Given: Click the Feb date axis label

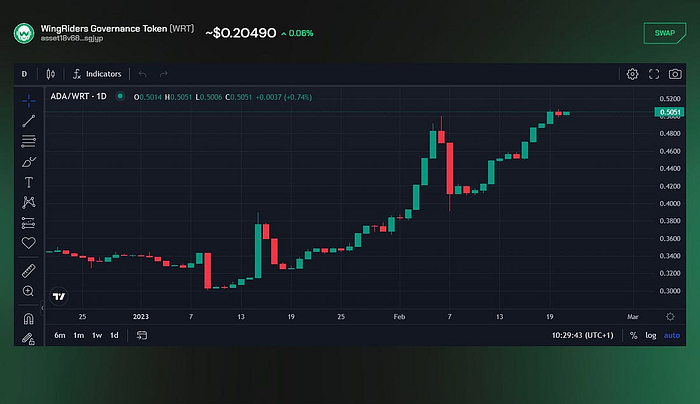Looking at the screenshot, I should pos(399,317).
